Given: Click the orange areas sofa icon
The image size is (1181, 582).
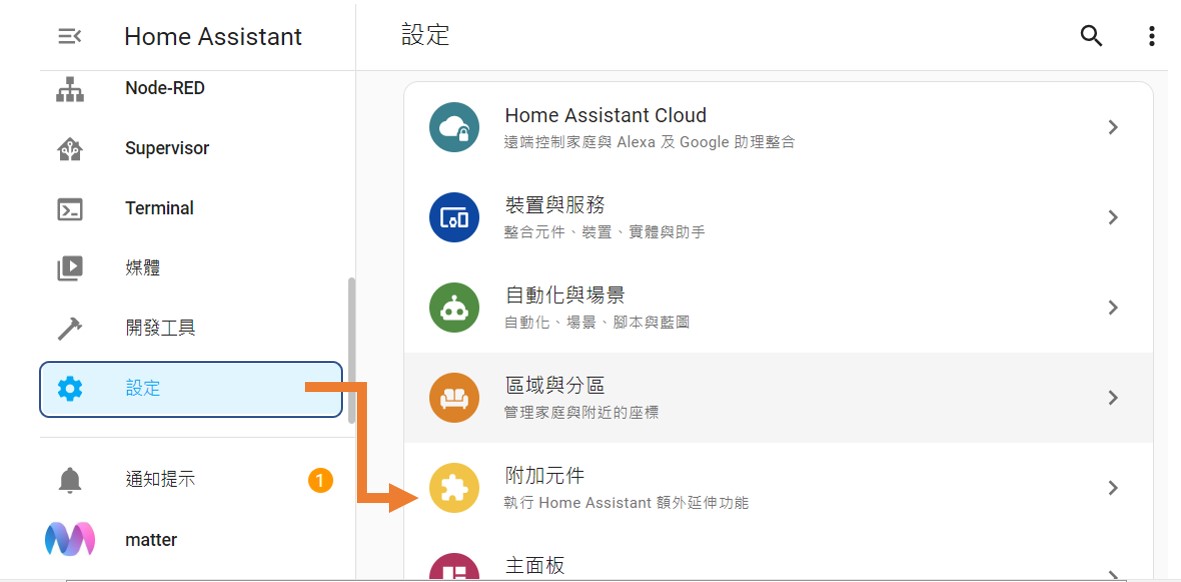Looking at the screenshot, I should tap(454, 398).
